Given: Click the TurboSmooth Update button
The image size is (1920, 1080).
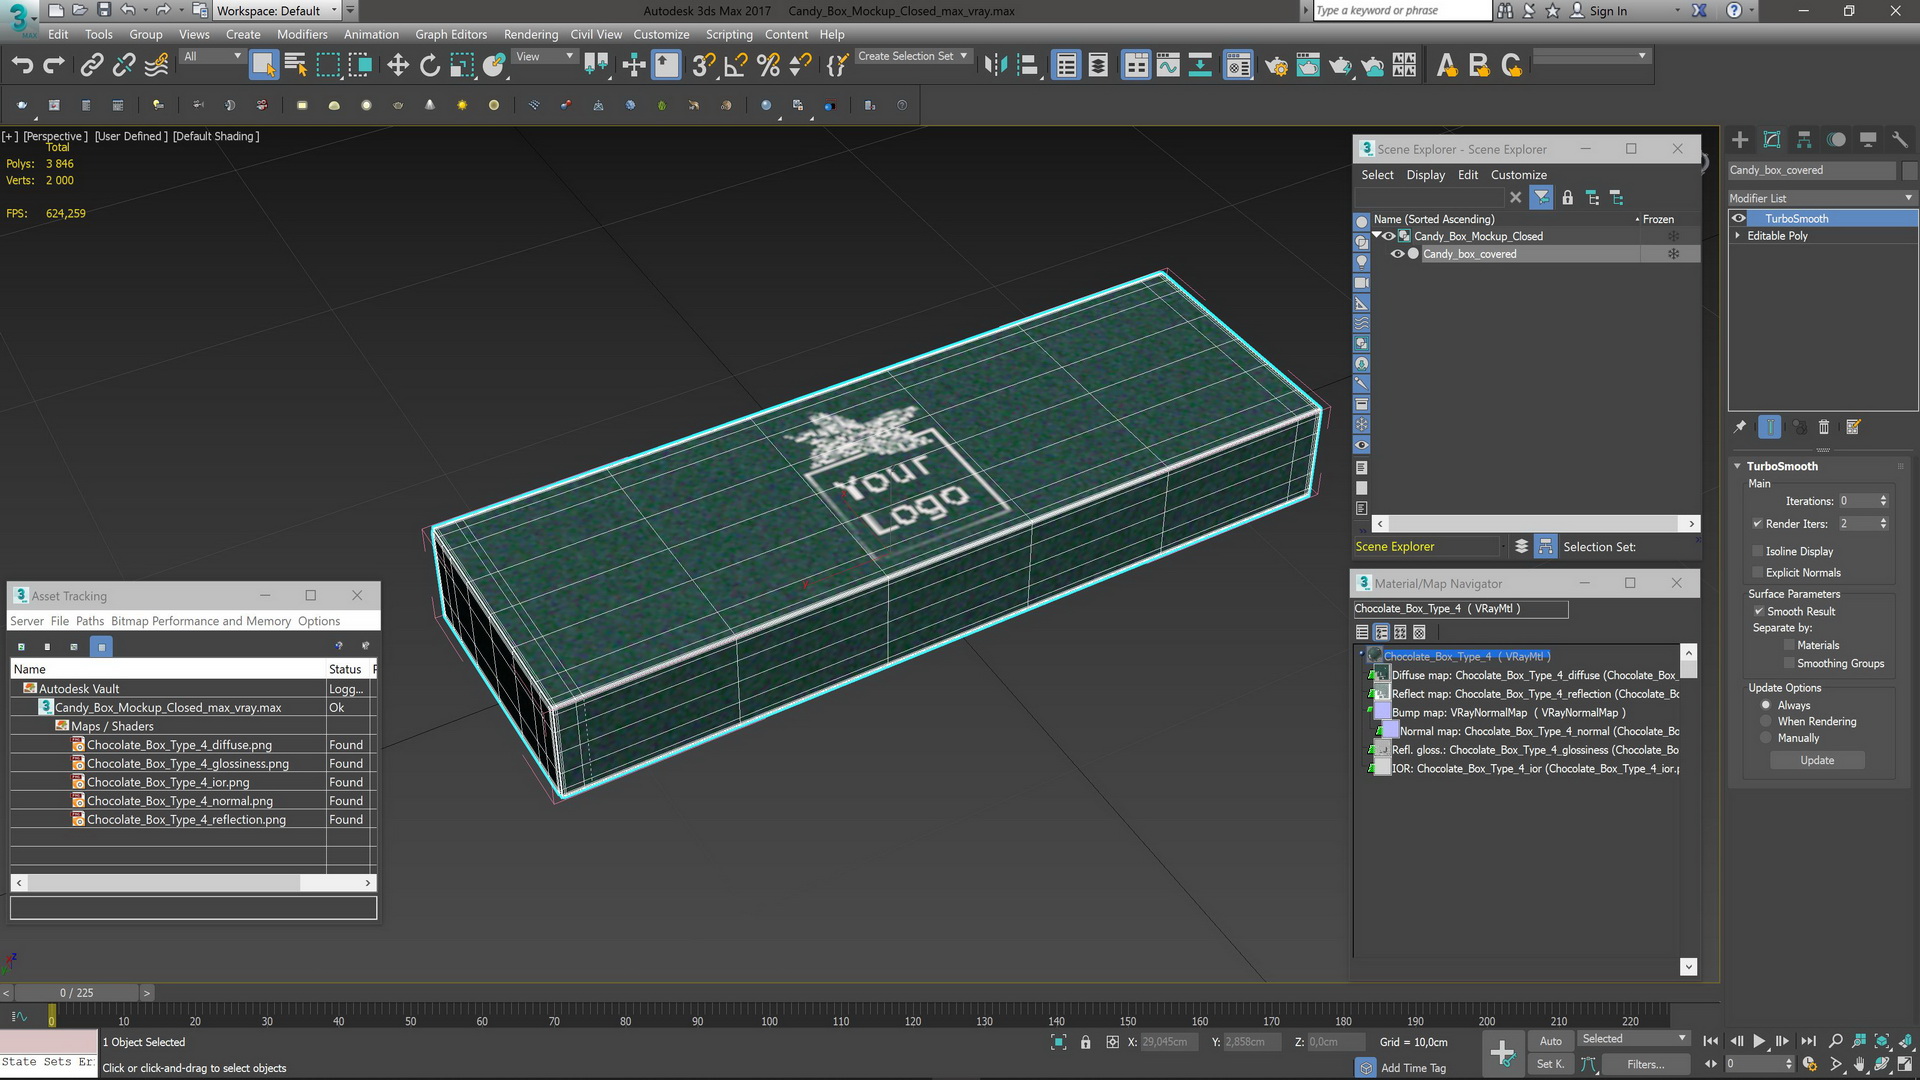Looking at the screenshot, I should (1817, 761).
